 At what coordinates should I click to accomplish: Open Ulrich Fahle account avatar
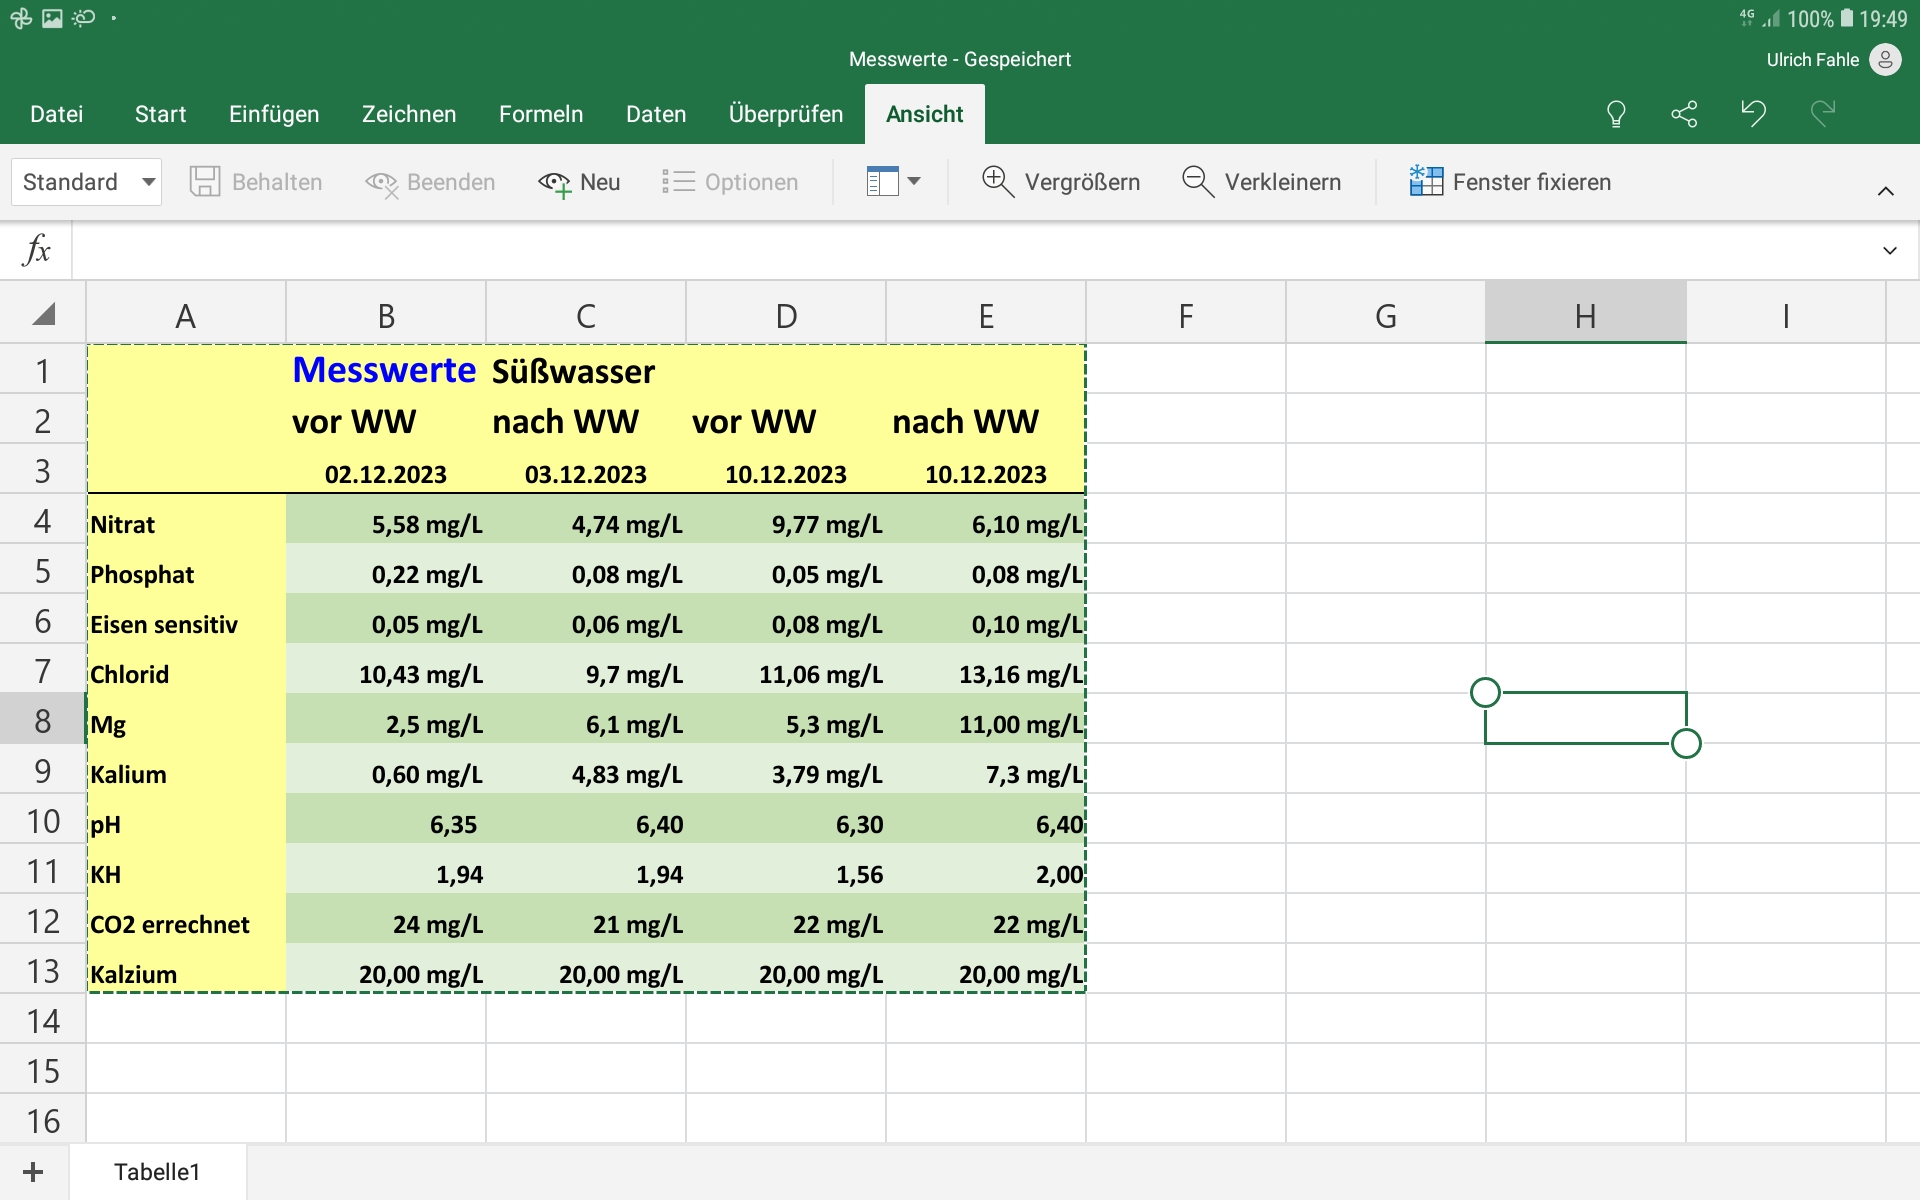click(x=1885, y=60)
